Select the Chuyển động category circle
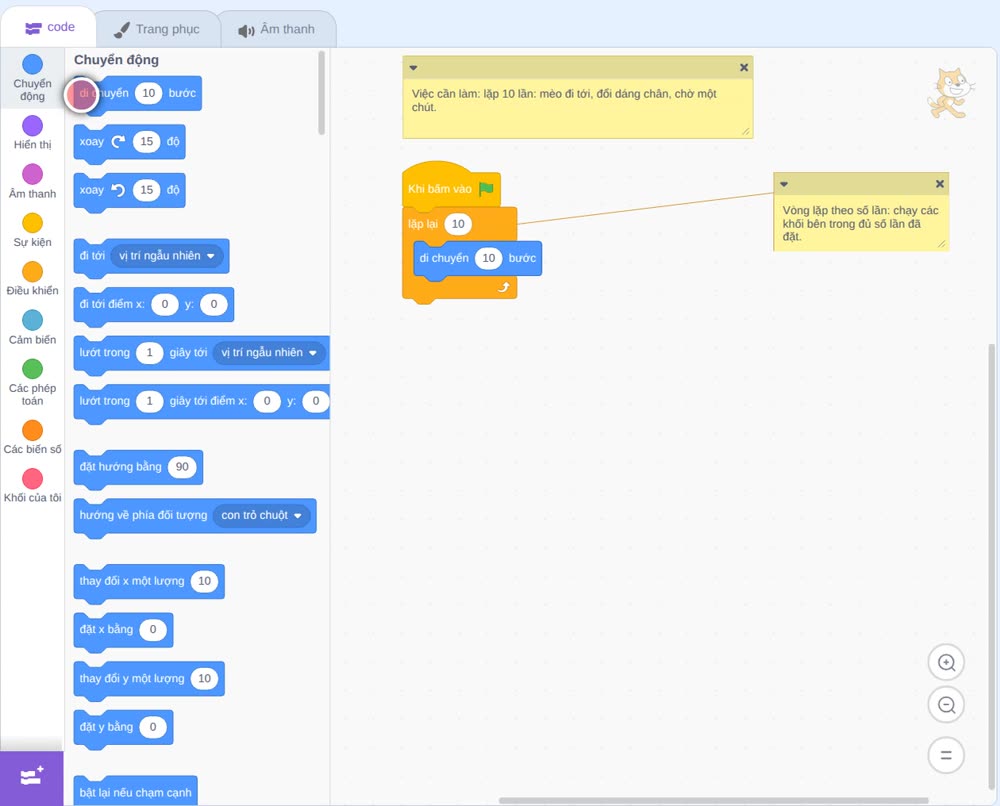The width and height of the screenshot is (1000, 806). point(33,64)
